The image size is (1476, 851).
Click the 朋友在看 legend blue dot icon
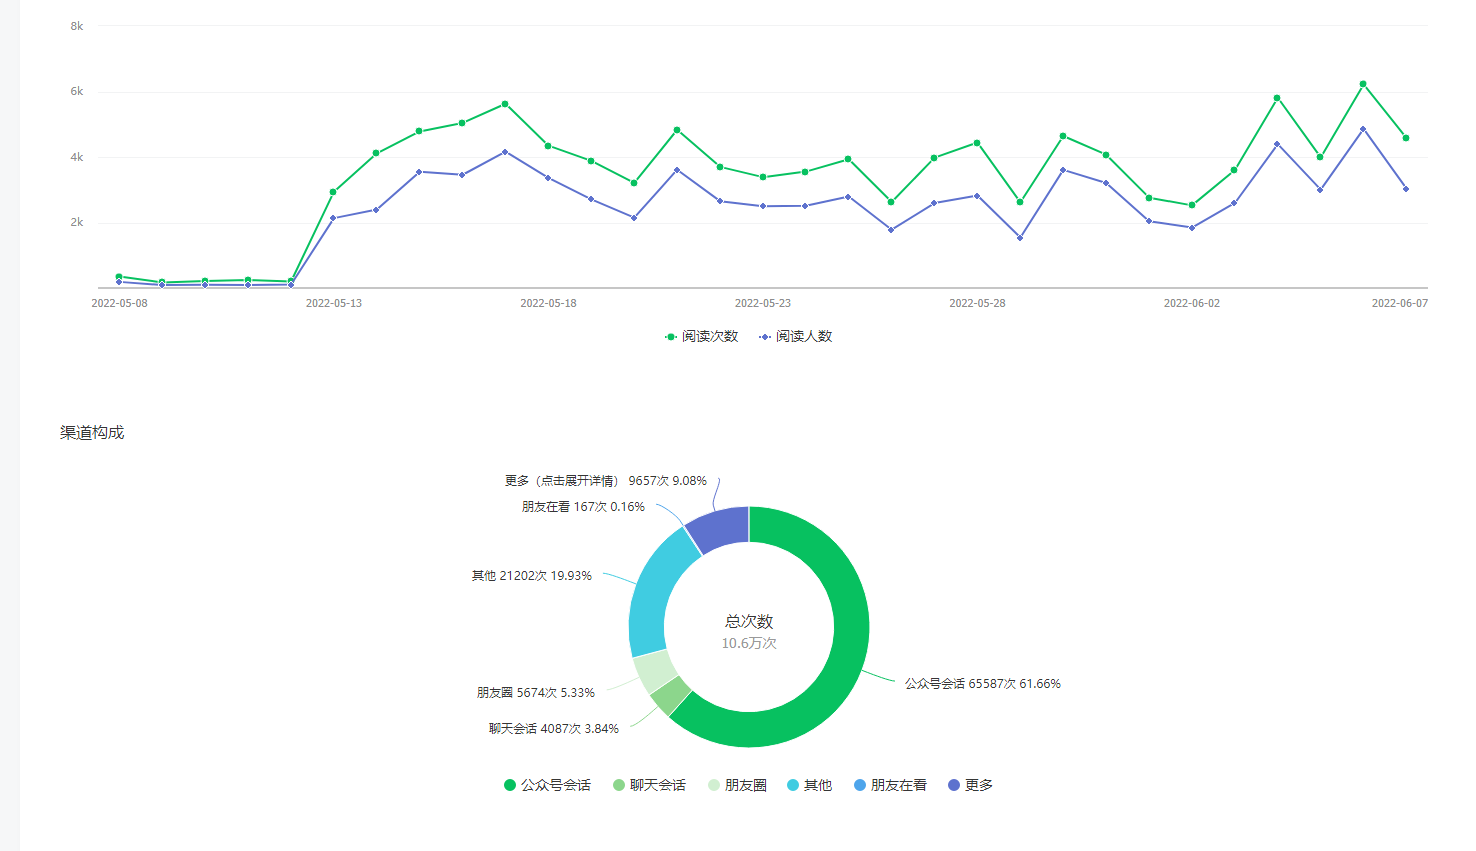tap(860, 786)
